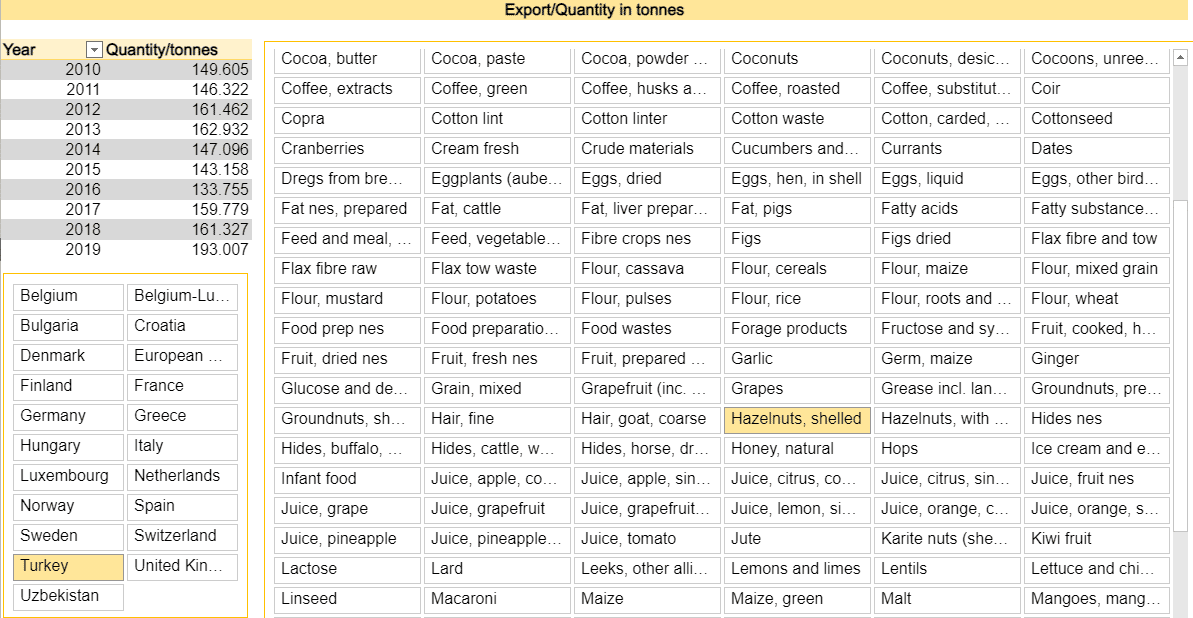Click the scrollbar up arrow in the items slicer
This screenshot has width=1193, height=618.
(1181, 56)
